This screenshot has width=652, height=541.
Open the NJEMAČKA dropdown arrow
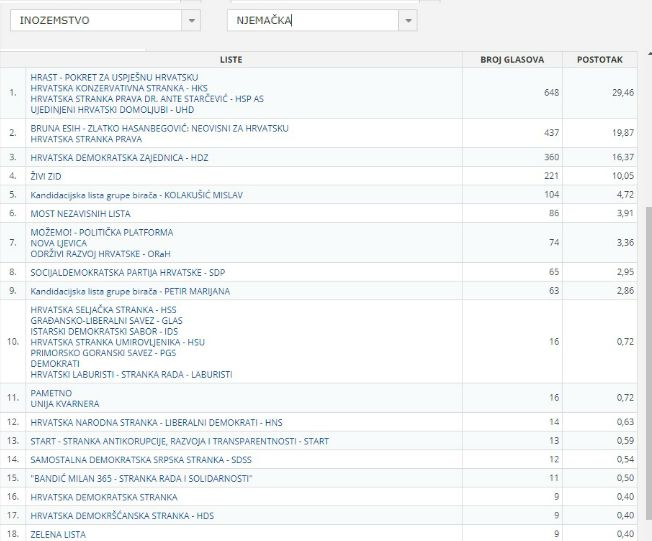coord(408,20)
